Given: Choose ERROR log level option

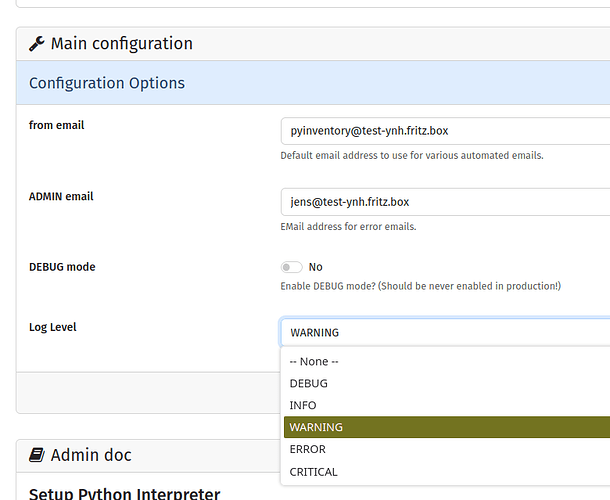Looking at the screenshot, I should pos(447,449).
